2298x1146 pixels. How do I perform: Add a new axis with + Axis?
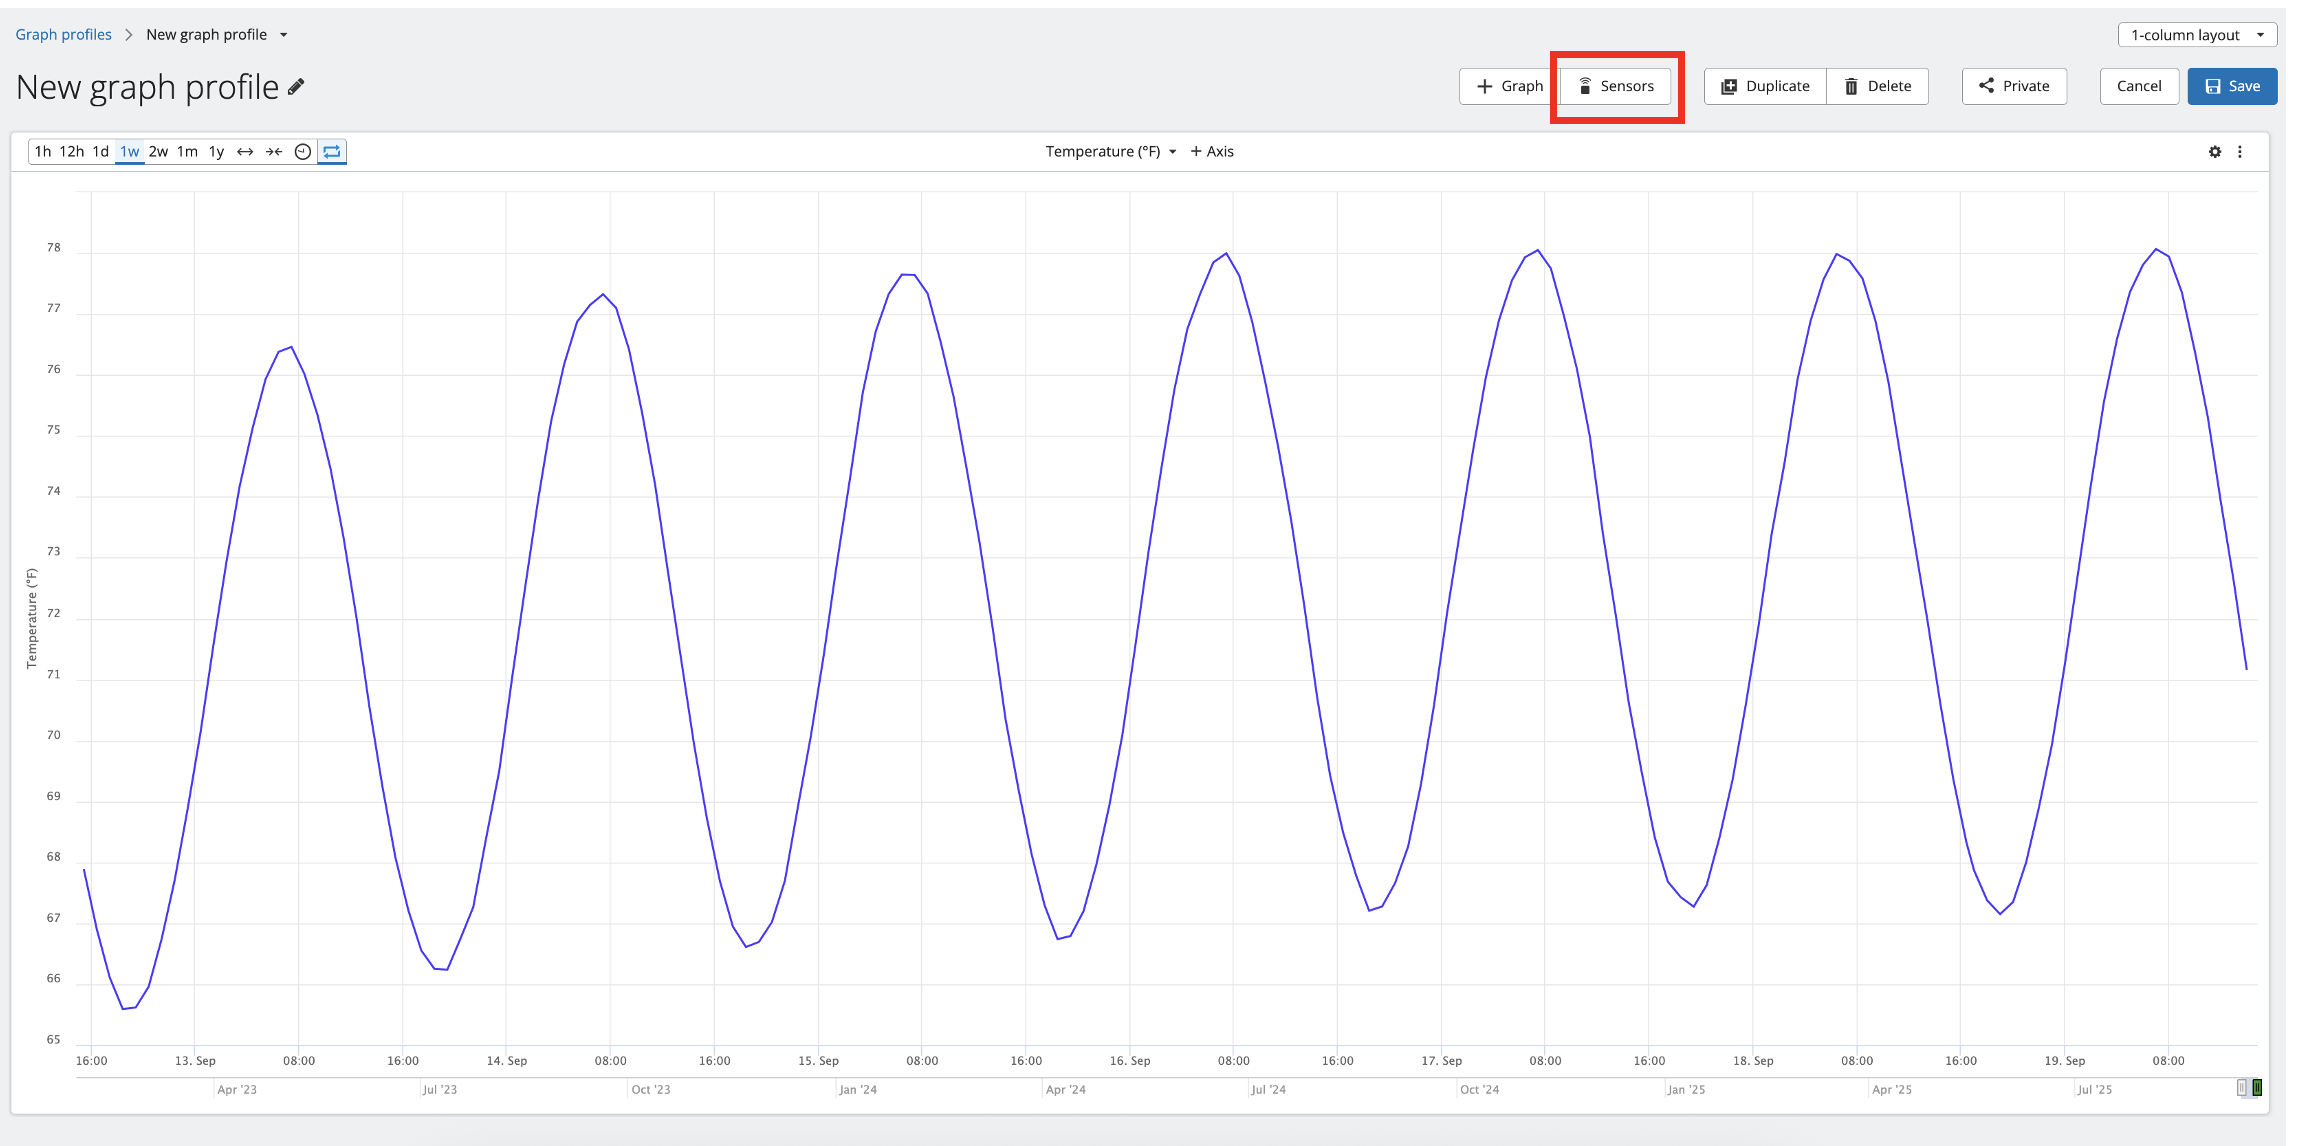(x=1212, y=152)
